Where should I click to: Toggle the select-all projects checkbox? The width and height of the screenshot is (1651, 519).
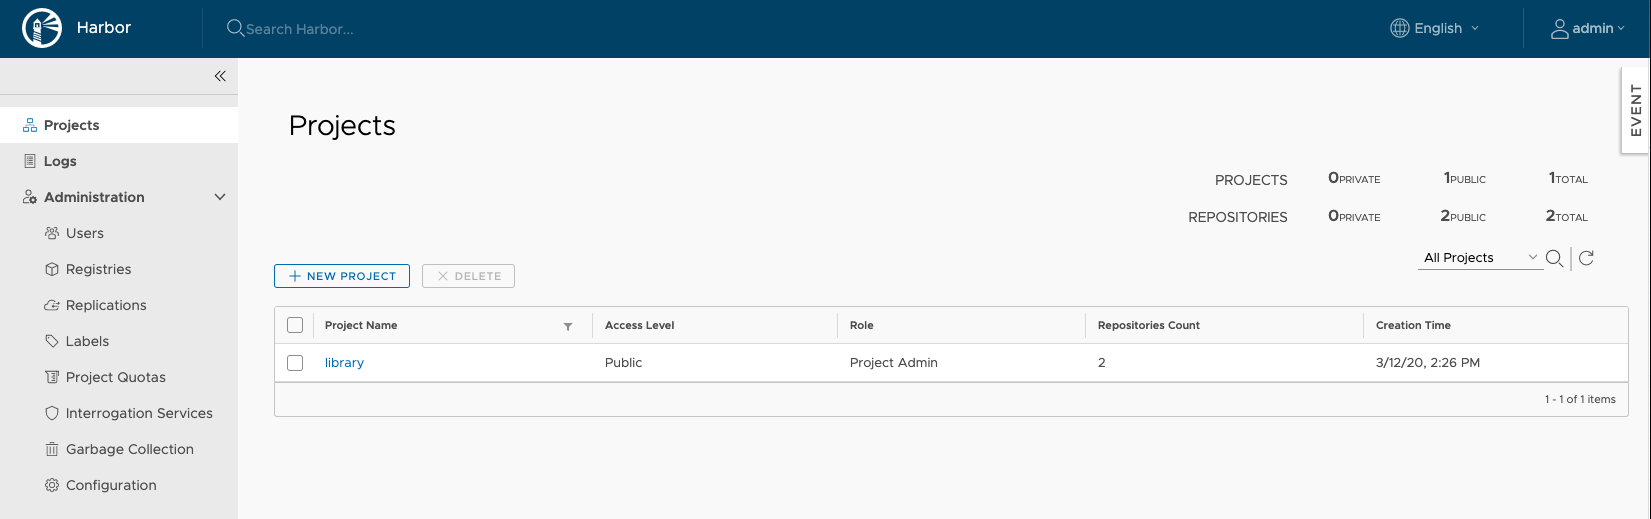pyautogui.click(x=295, y=325)
